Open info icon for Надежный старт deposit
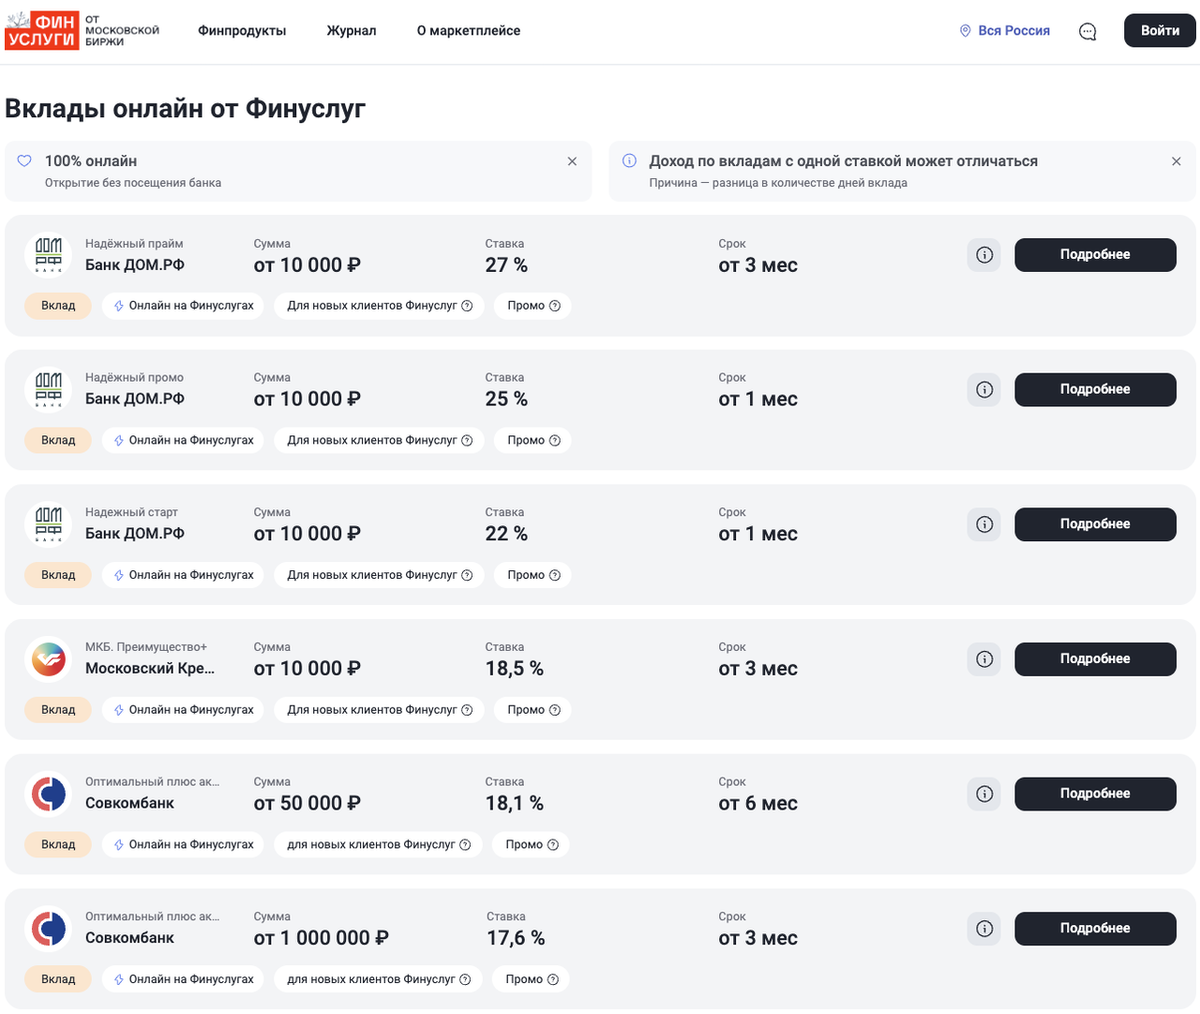 [984, 524]
